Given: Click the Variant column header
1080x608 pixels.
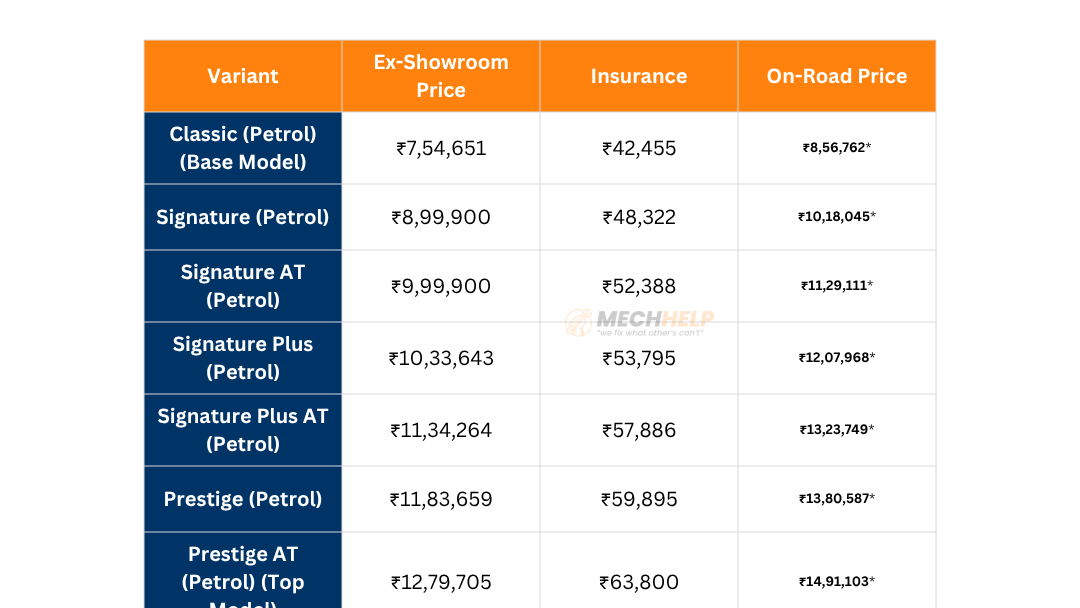Looking at the screenshot, I should point(243,76).
